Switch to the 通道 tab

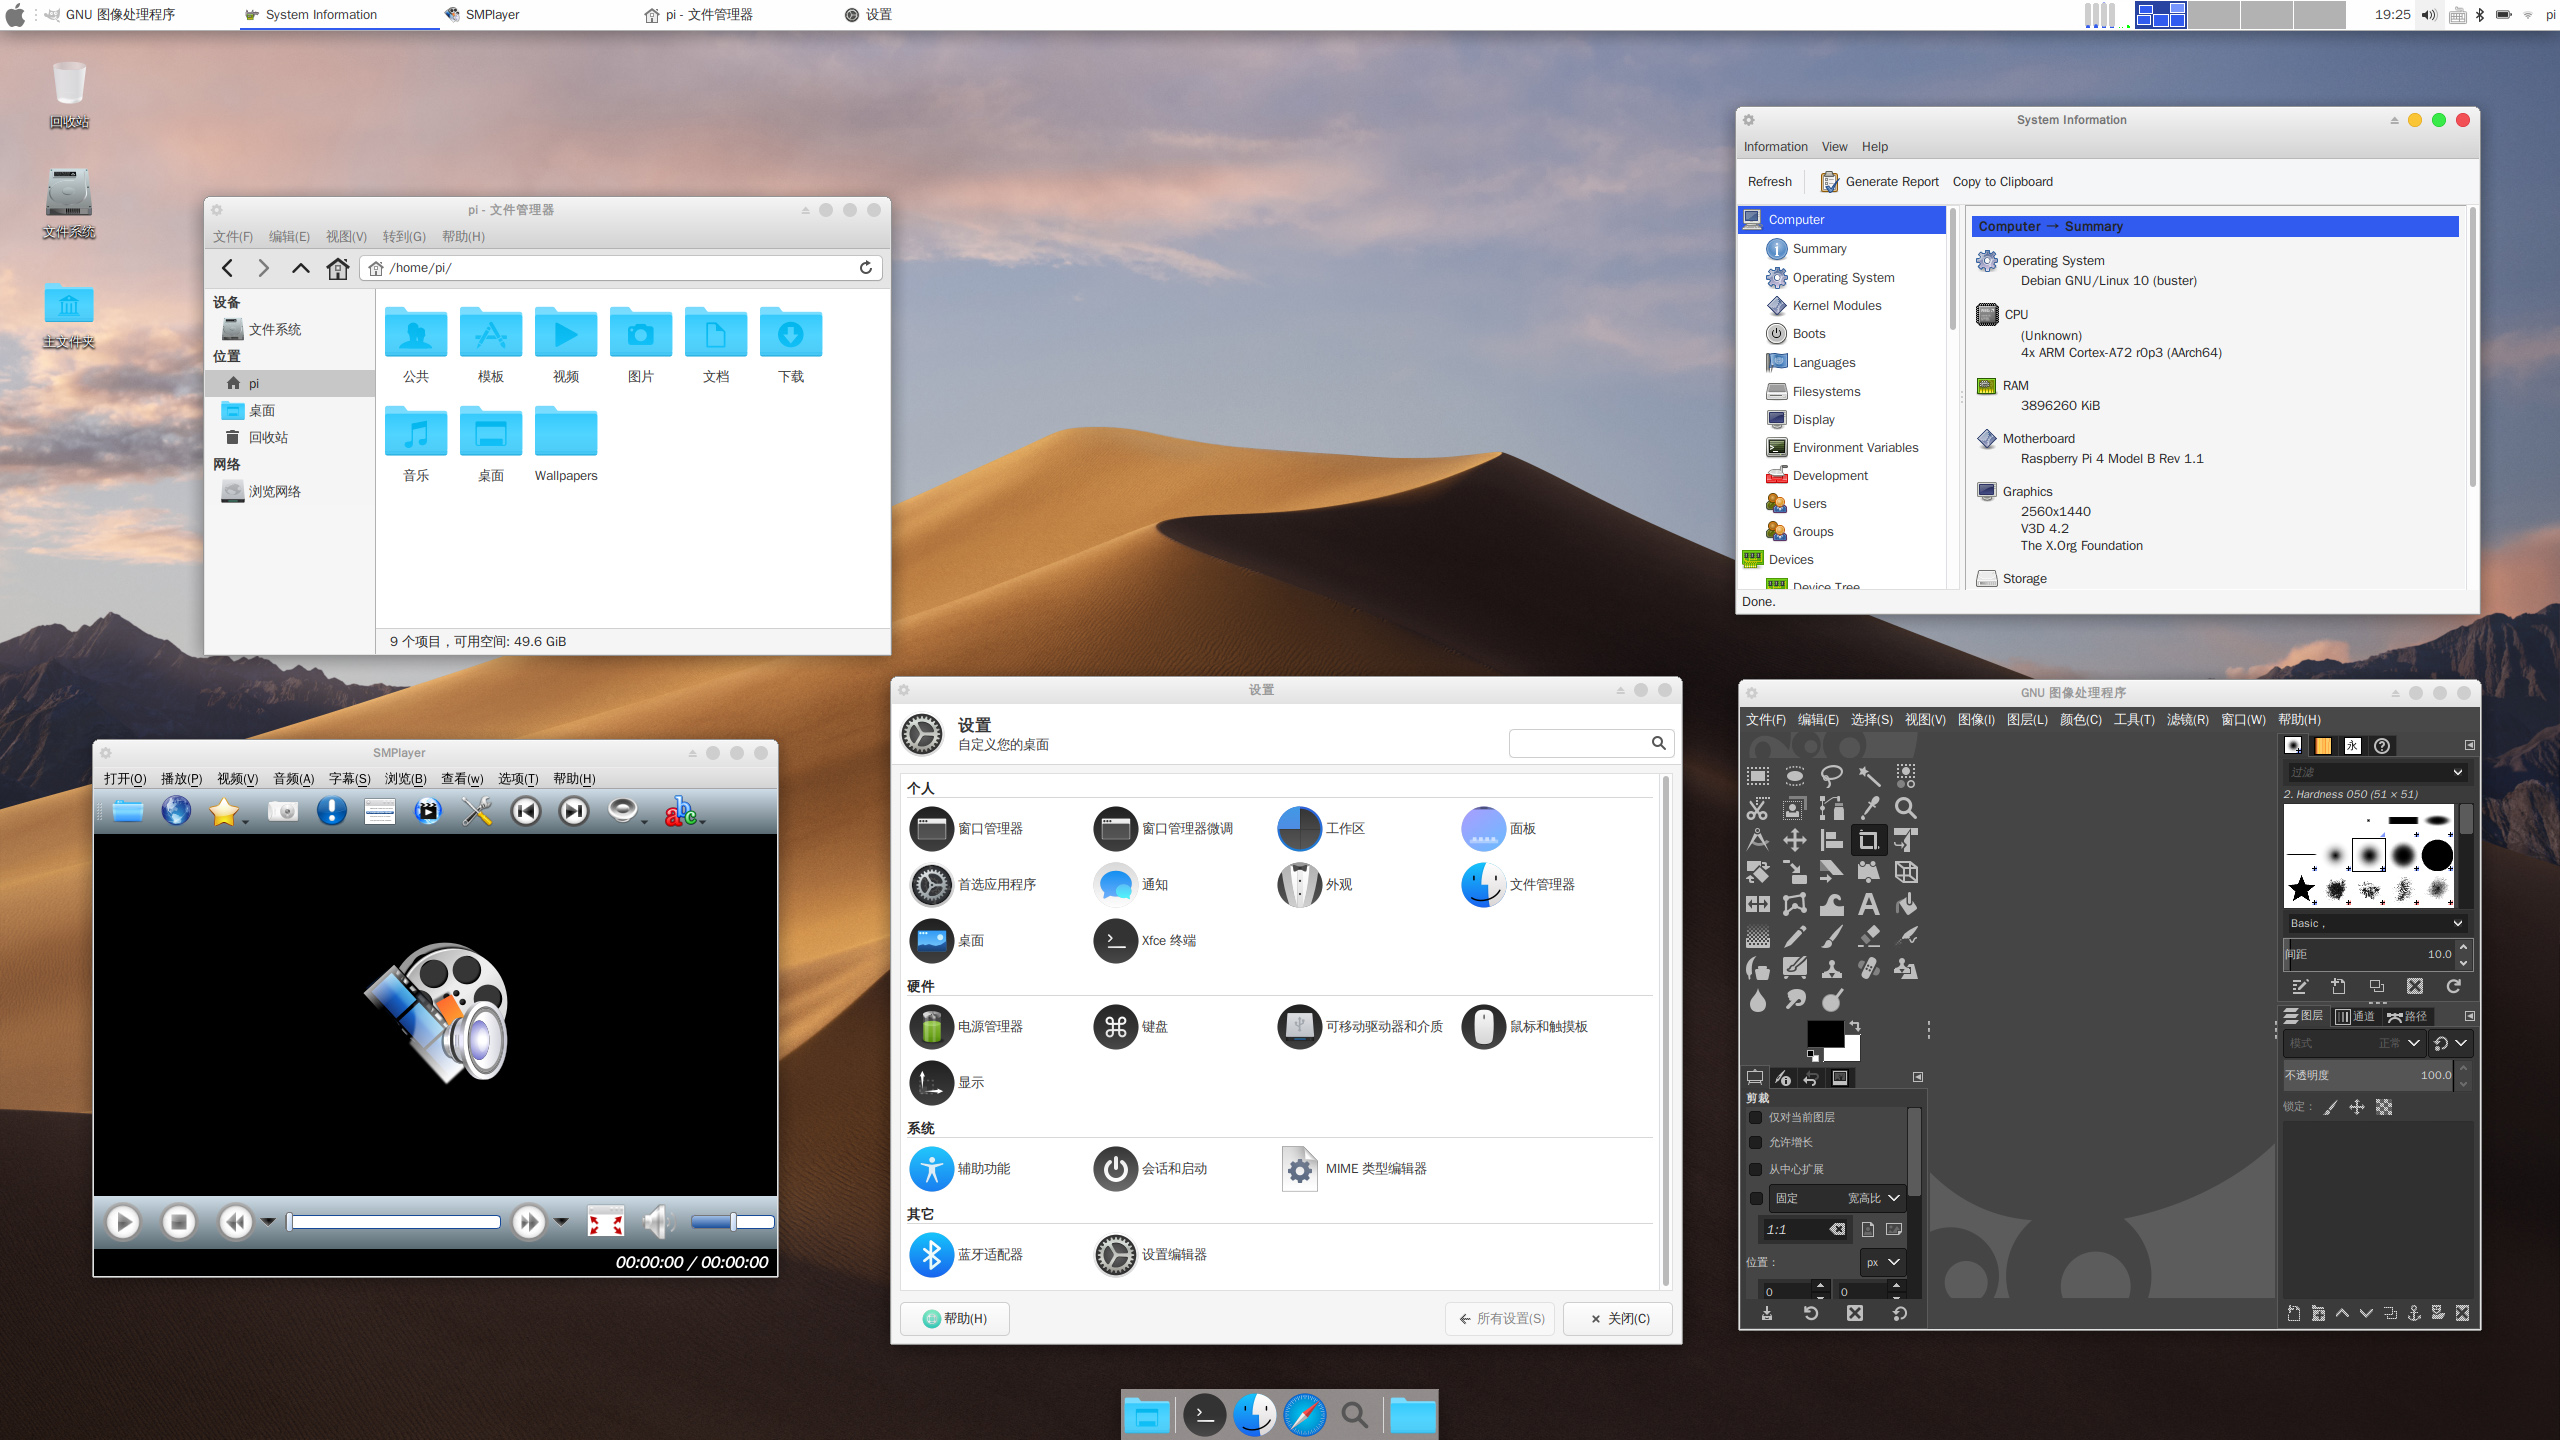(x=2355, y=1016)
